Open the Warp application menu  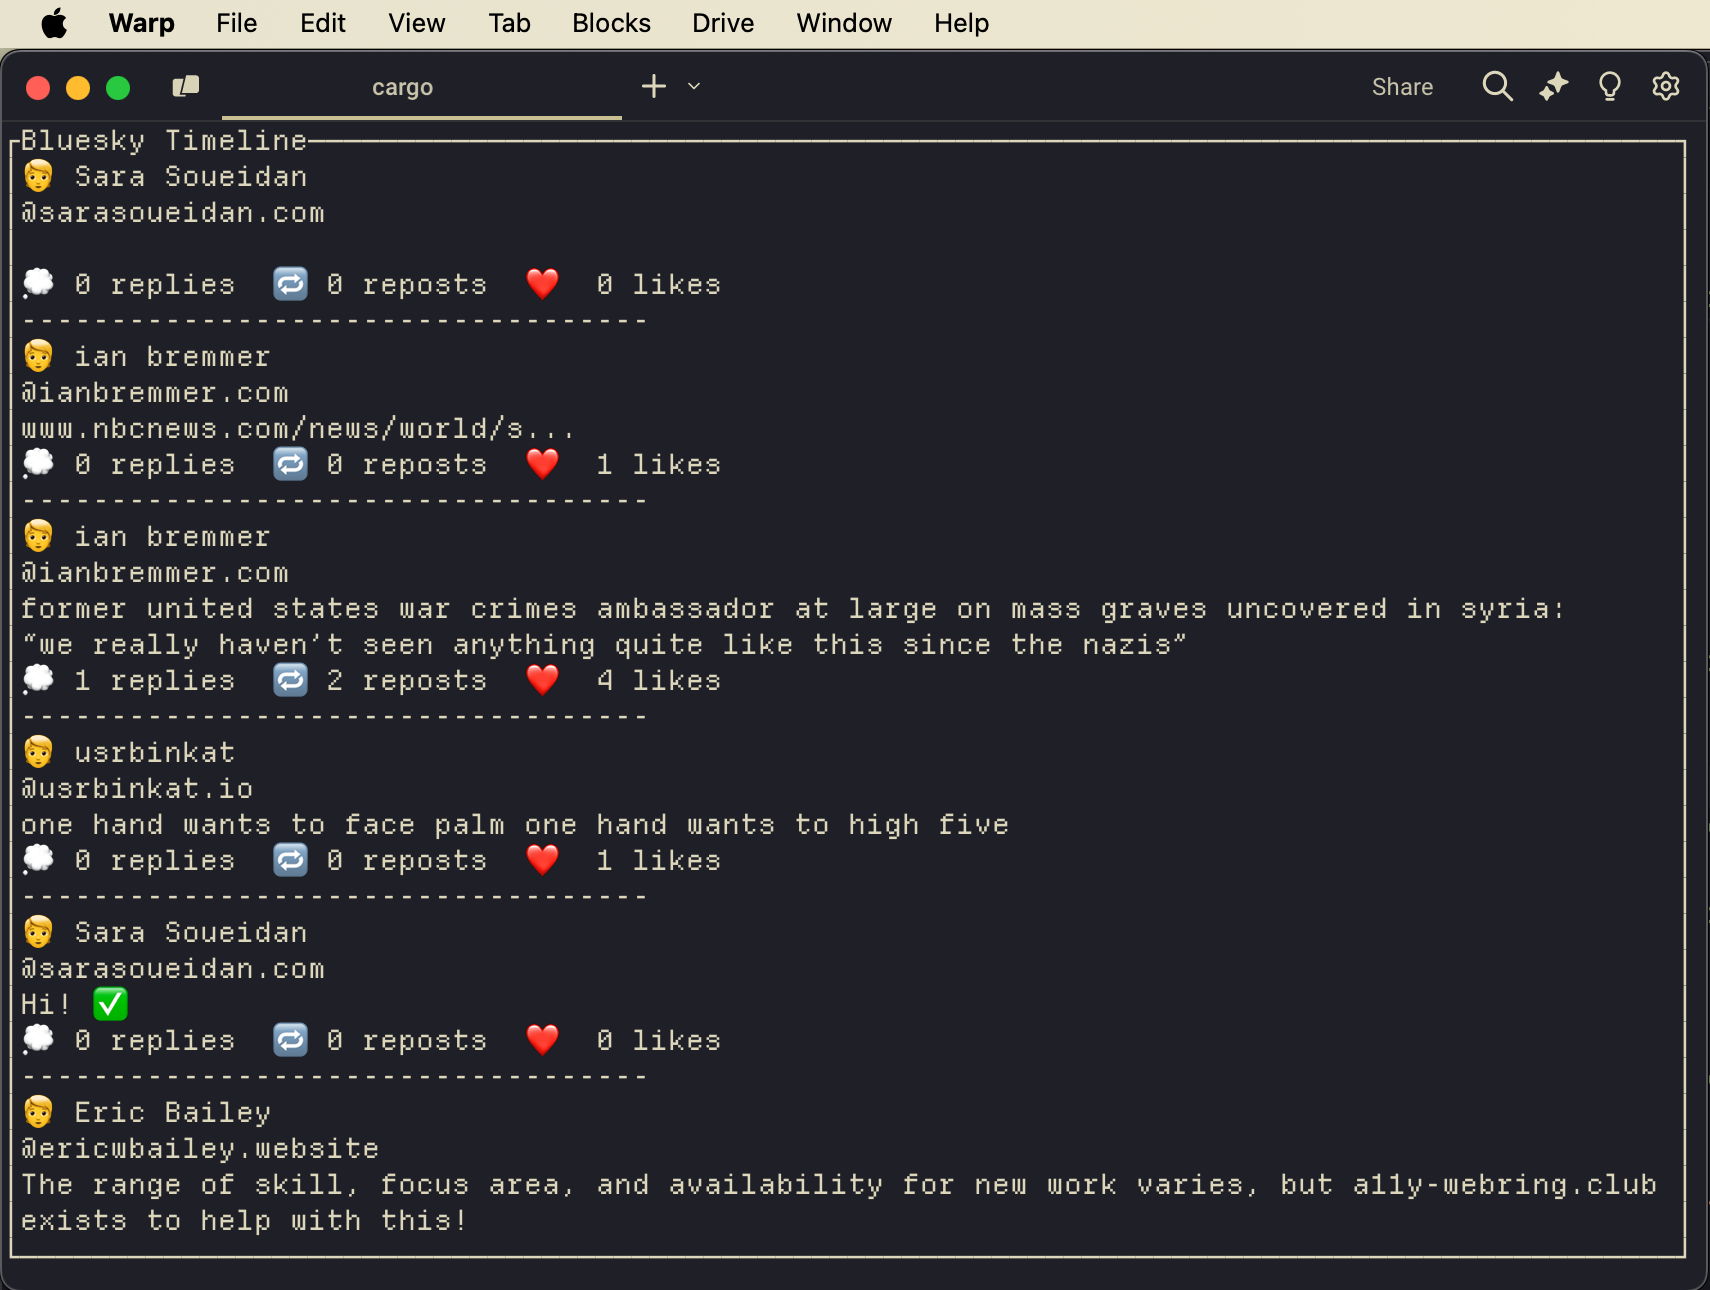[x=141, y=23]
